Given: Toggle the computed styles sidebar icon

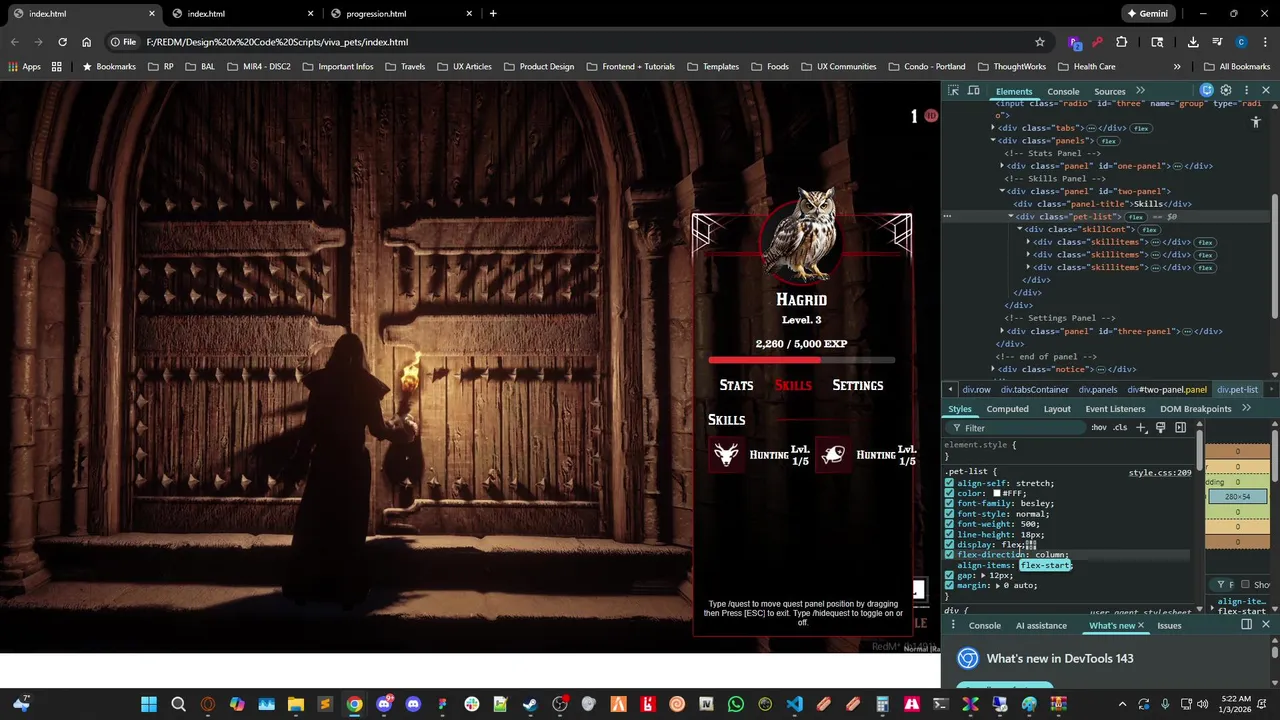Looking at the screenshot, I should point(1180,428).
